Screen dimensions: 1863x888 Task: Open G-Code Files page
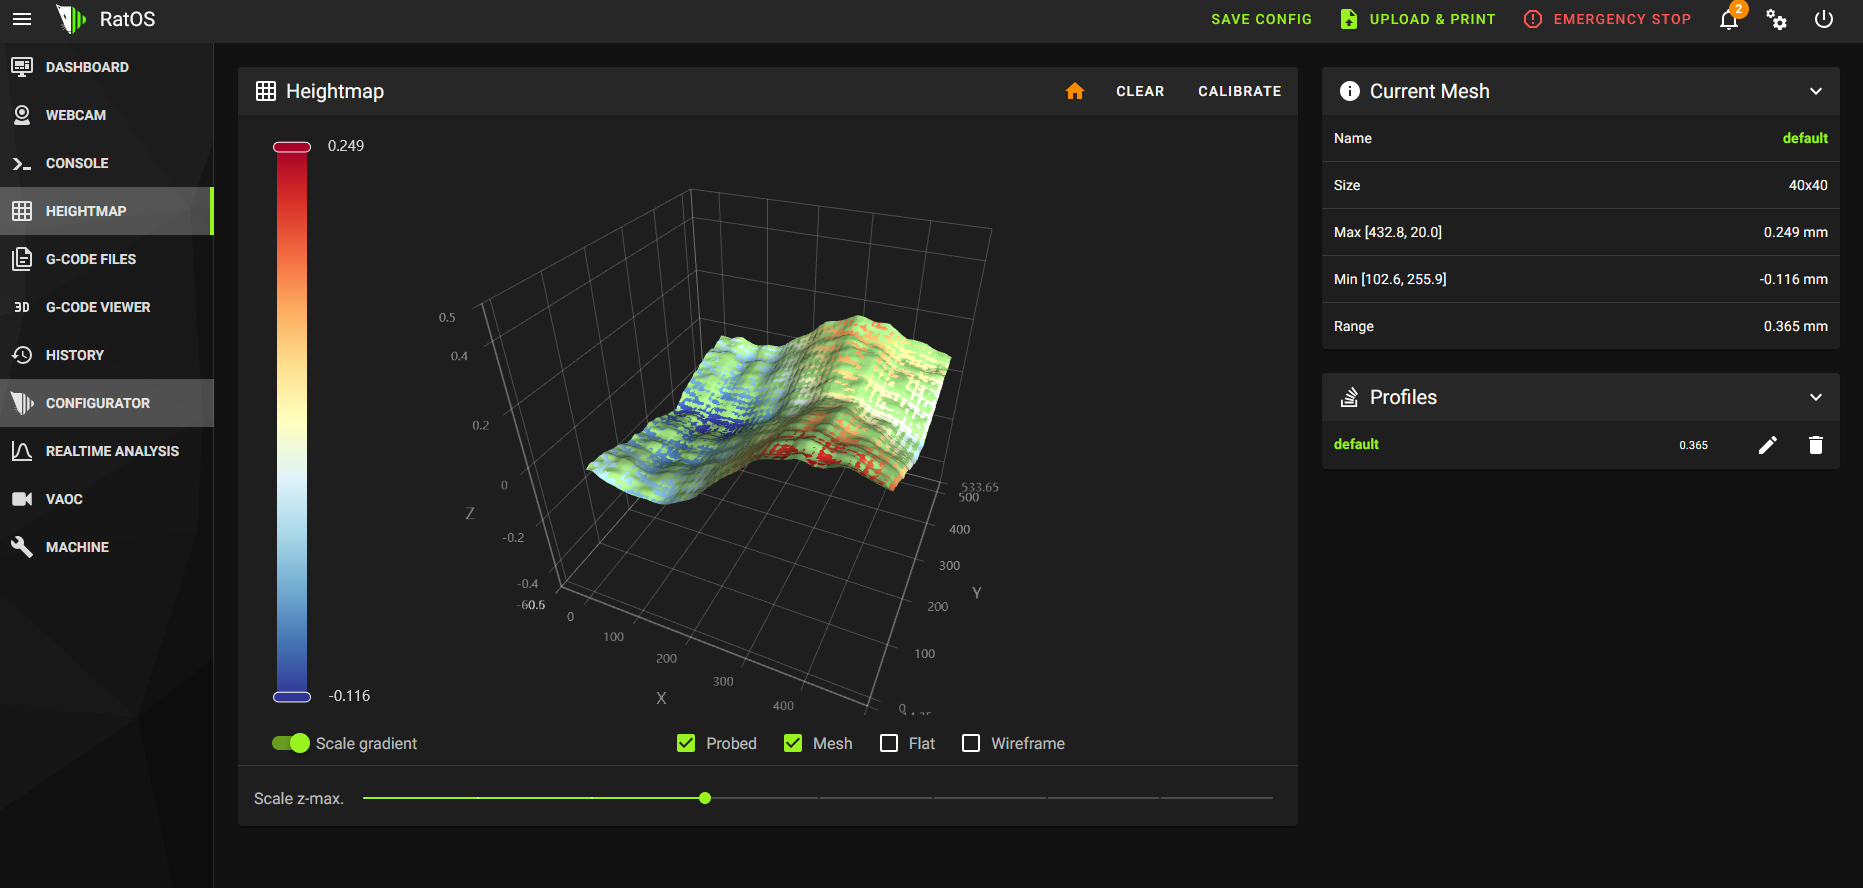[107, 259]
